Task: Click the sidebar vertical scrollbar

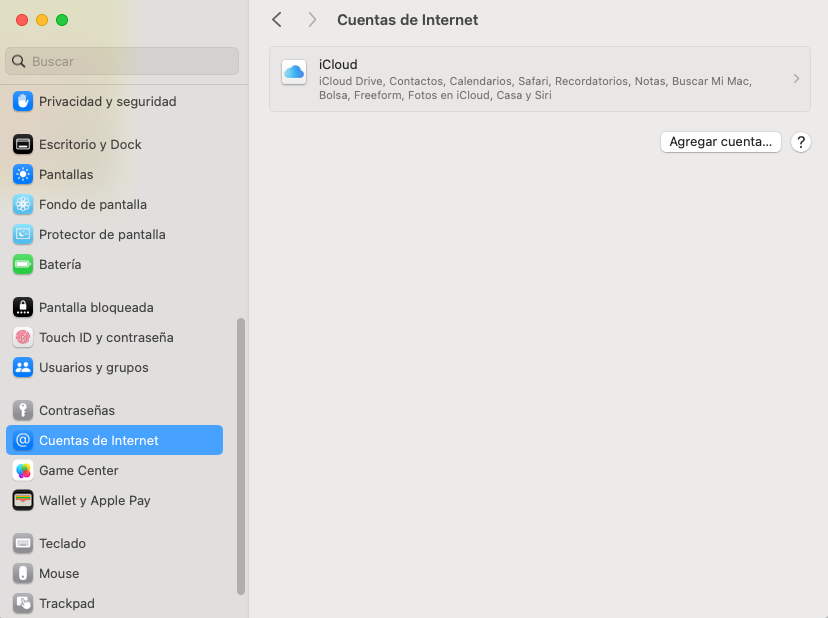Action: [x=240, y=456]
